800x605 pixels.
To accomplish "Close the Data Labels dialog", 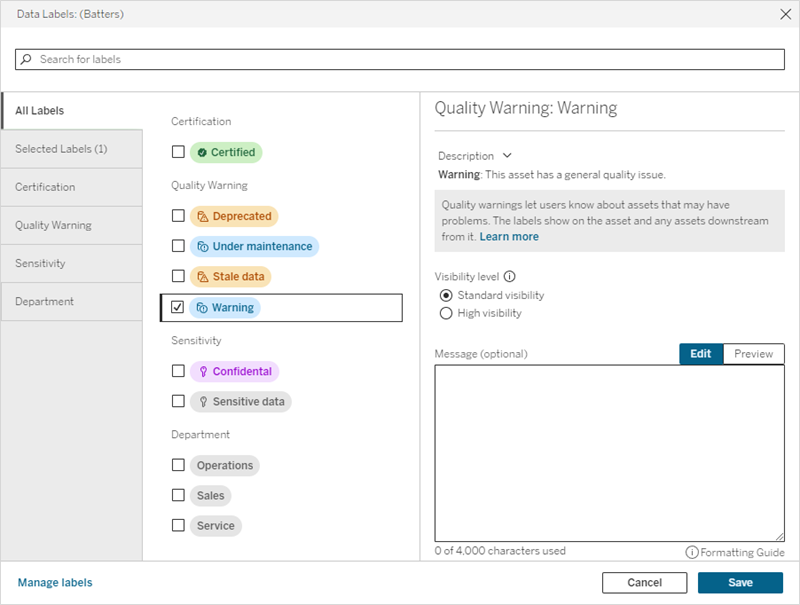I will click(x=786, y=14).
